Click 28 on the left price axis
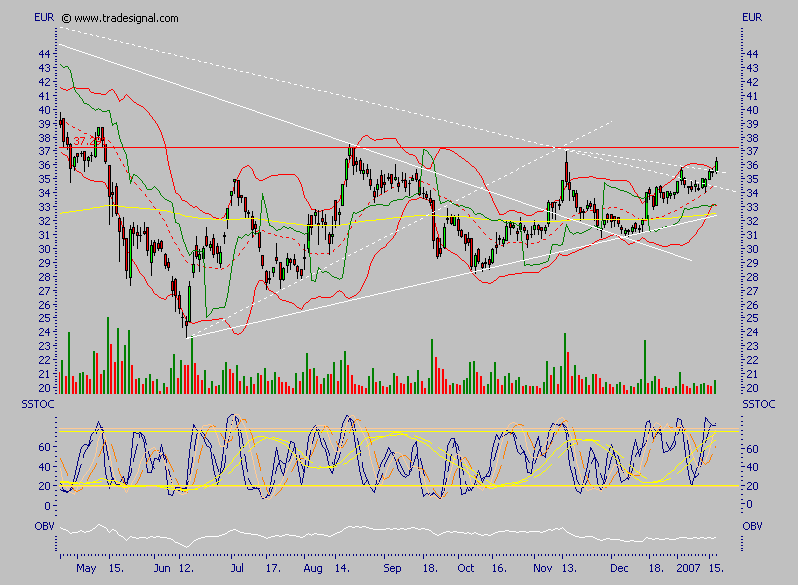The height and width of the screenshot is (585, 798). 44,277
